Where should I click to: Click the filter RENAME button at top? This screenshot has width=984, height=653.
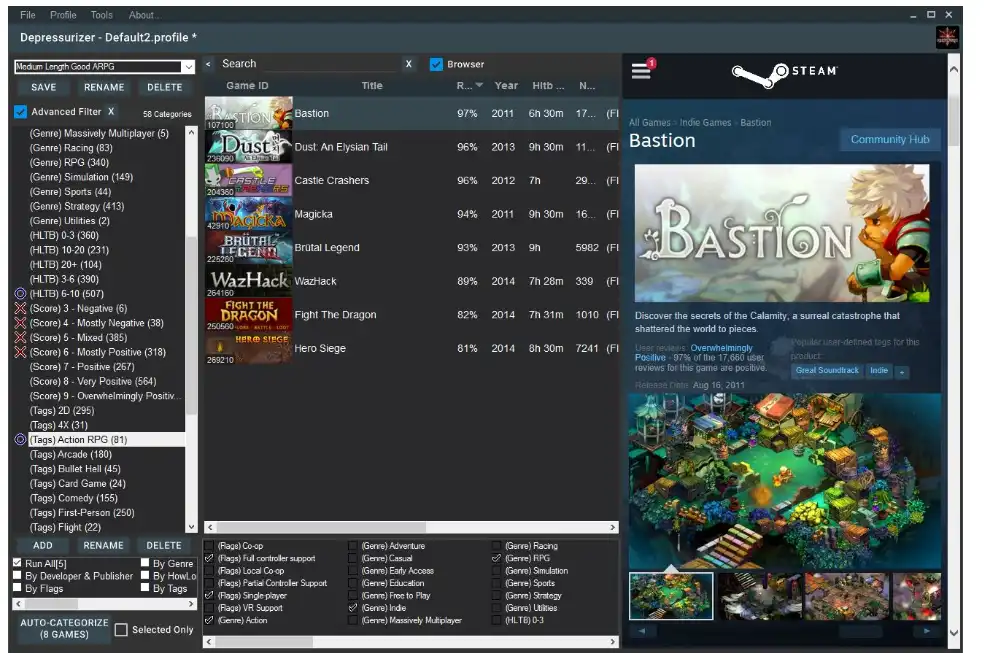[x=104, y=87]
